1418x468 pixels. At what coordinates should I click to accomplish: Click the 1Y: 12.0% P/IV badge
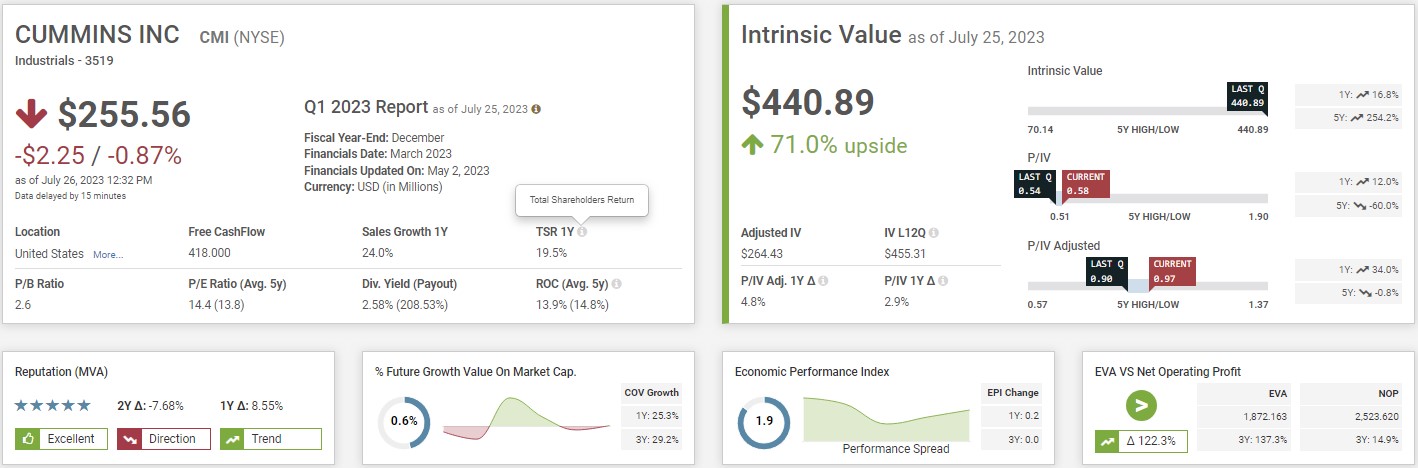click(1349, 182)
